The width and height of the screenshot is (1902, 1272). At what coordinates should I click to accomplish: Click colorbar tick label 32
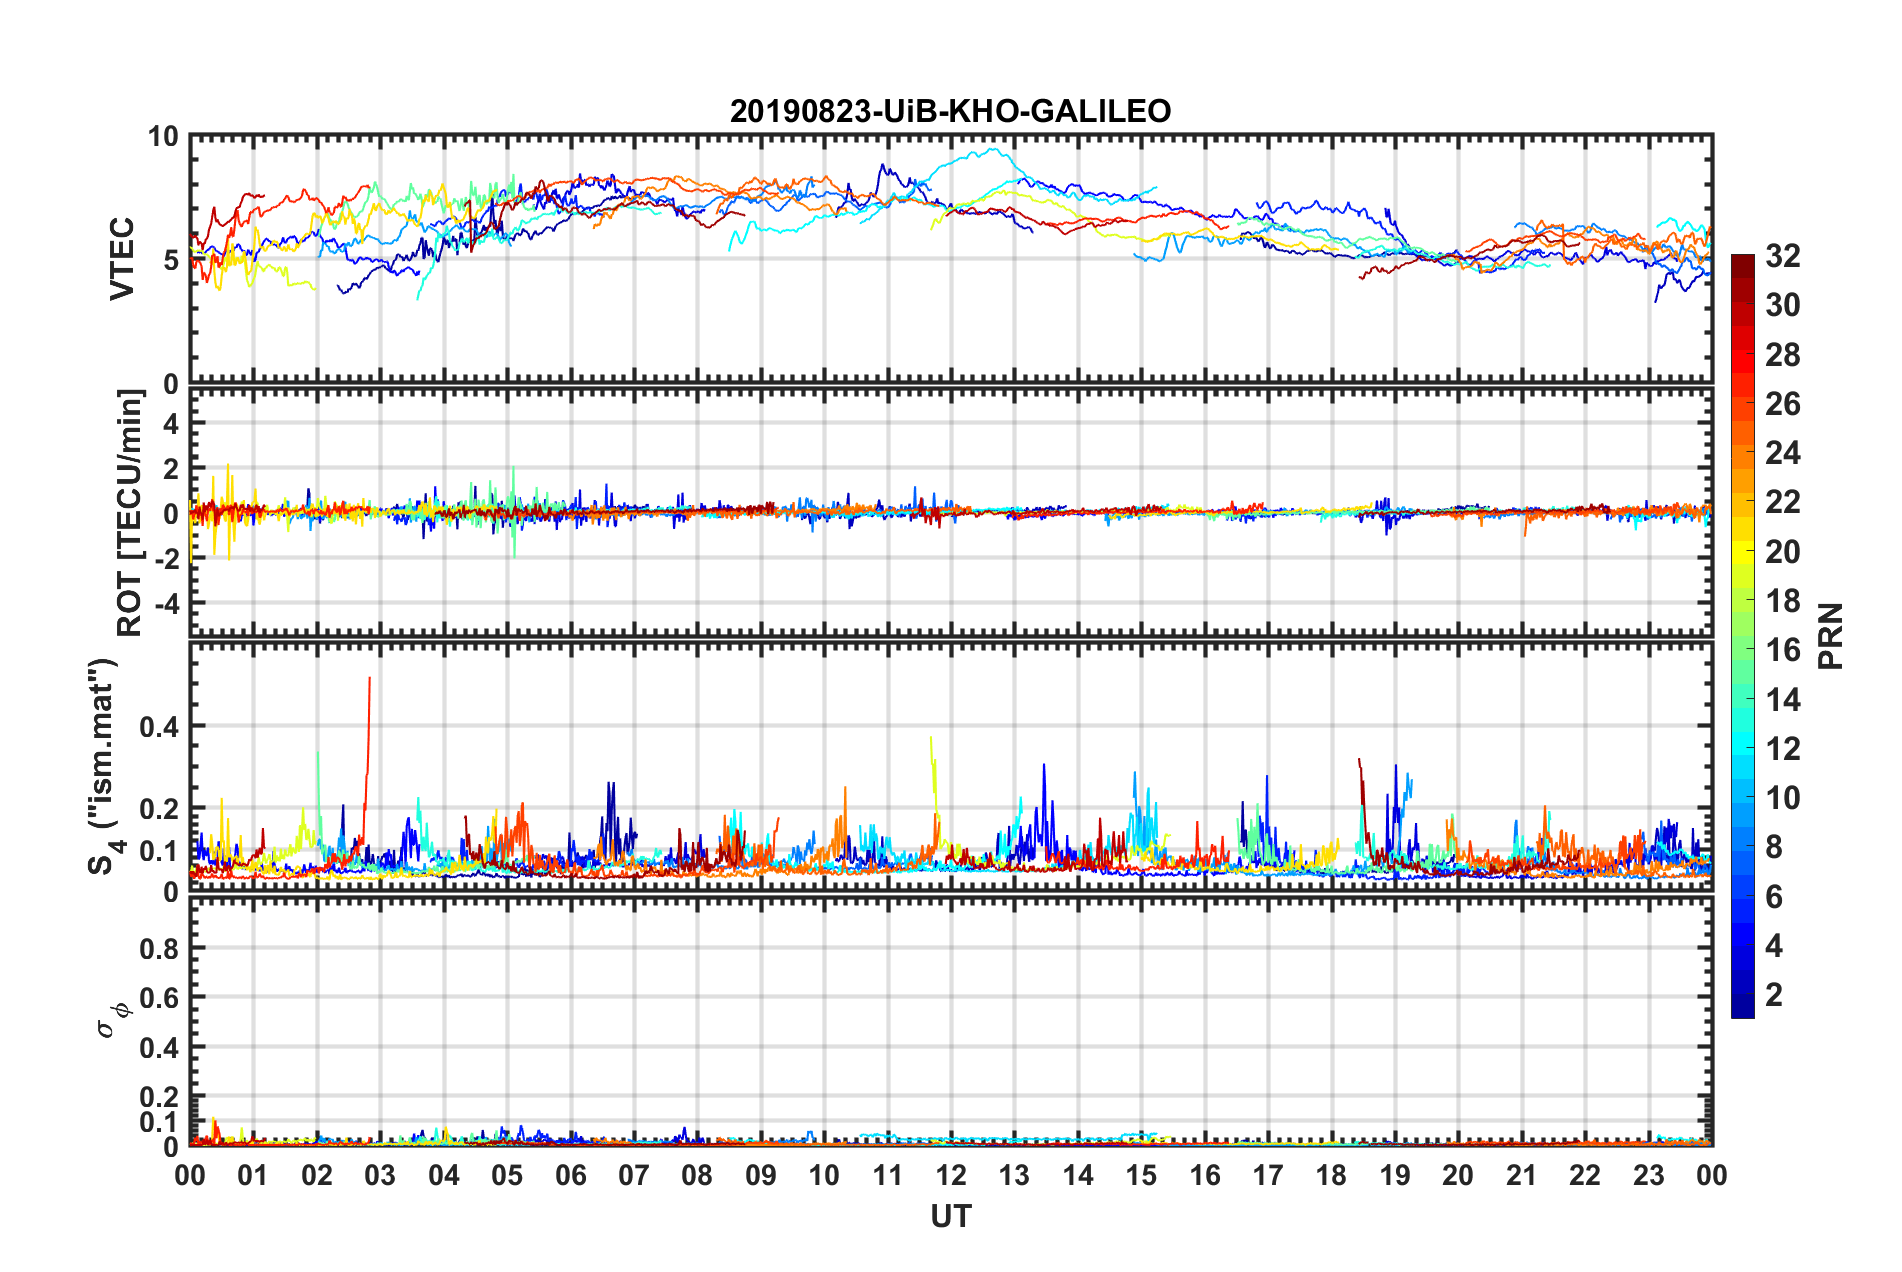[x=1782, y=256]
